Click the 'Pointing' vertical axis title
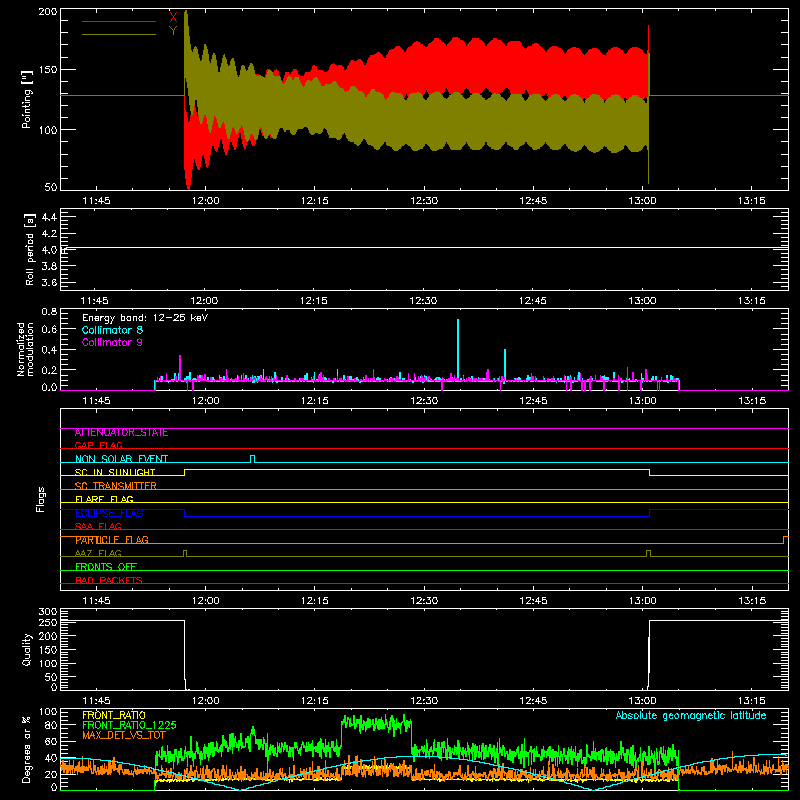Image resolution: width=800 pixels, height=800 pixels. pos(27,99)
